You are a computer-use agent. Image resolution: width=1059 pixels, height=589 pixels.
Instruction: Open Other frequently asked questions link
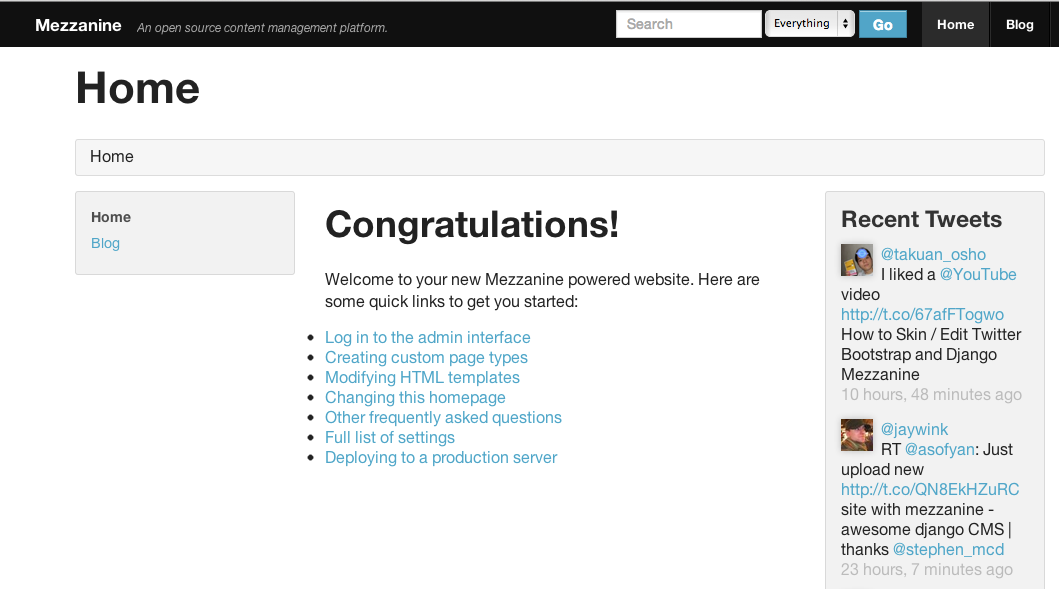pos(443,418)
